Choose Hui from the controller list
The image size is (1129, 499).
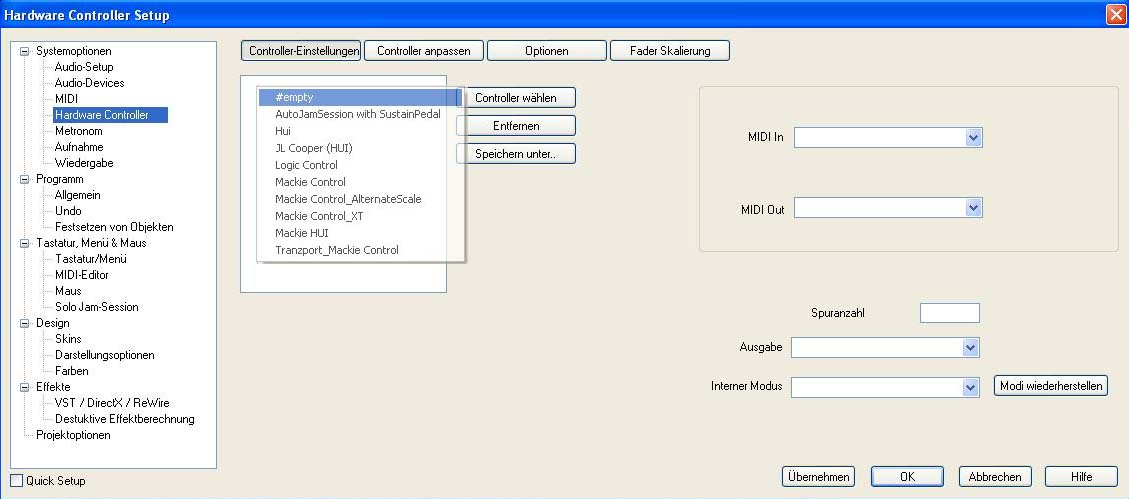click(360, 131)
